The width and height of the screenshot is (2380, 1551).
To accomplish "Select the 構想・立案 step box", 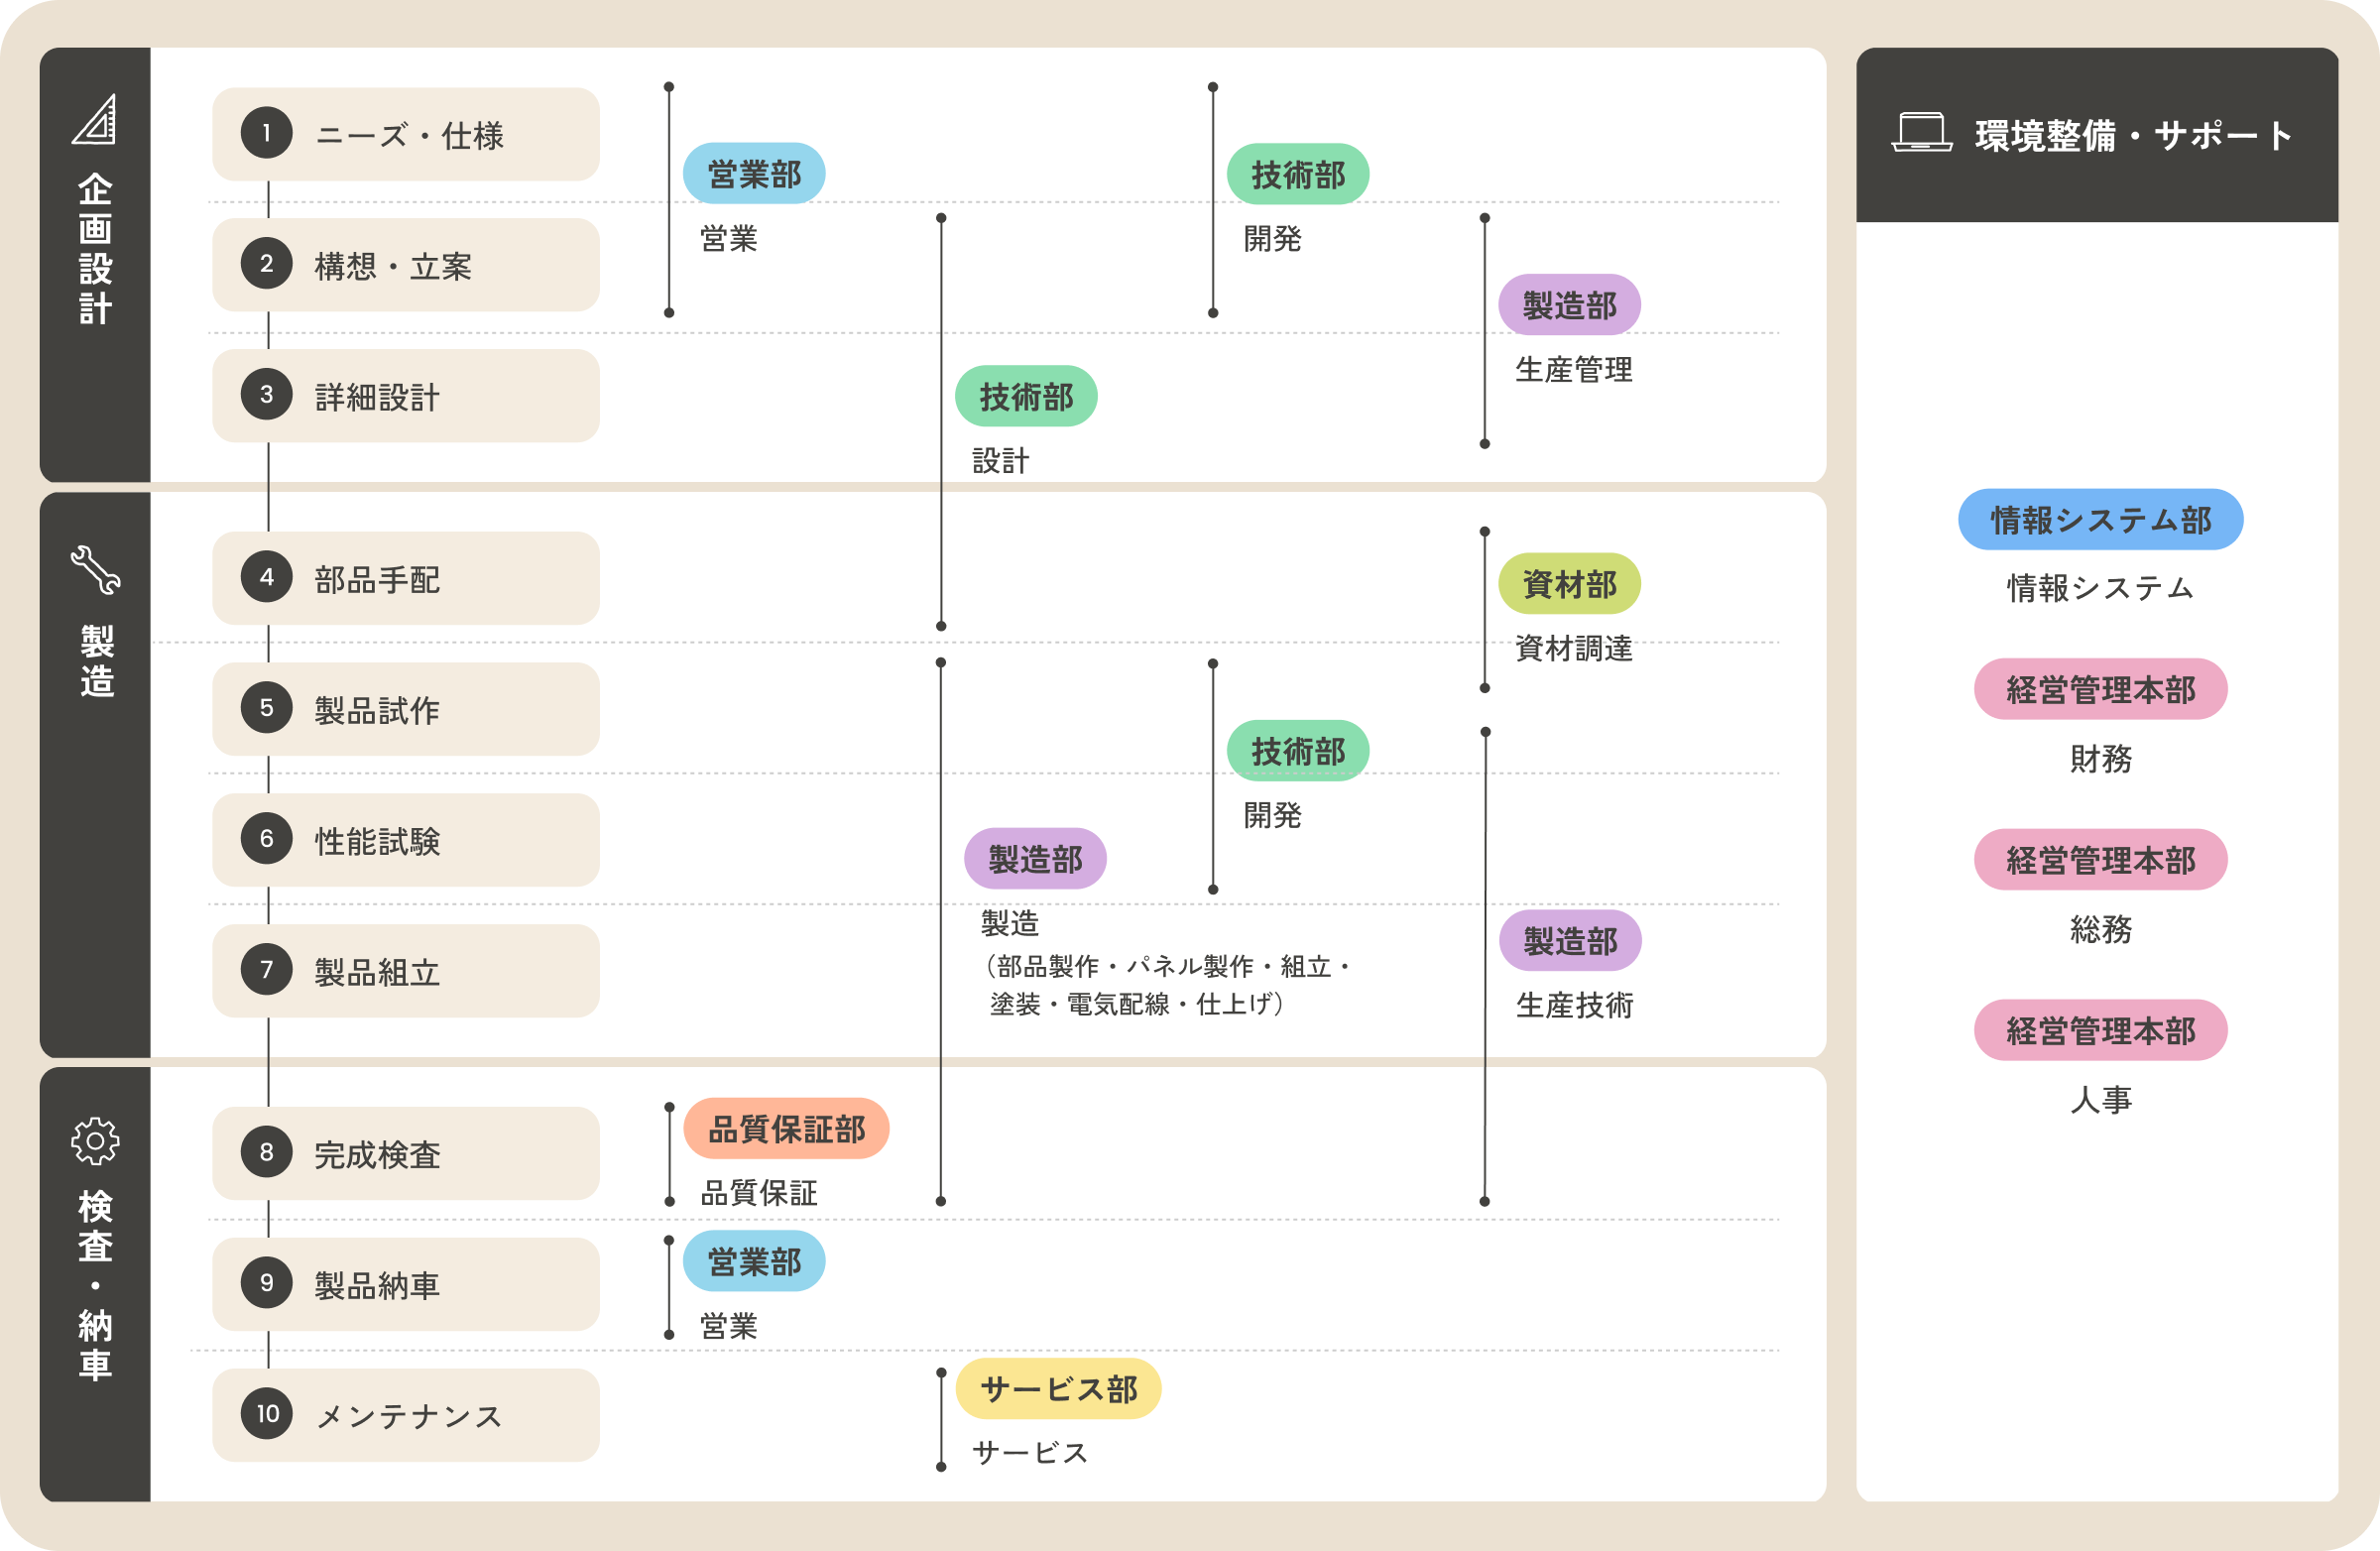I will click(x=405, y=265).
